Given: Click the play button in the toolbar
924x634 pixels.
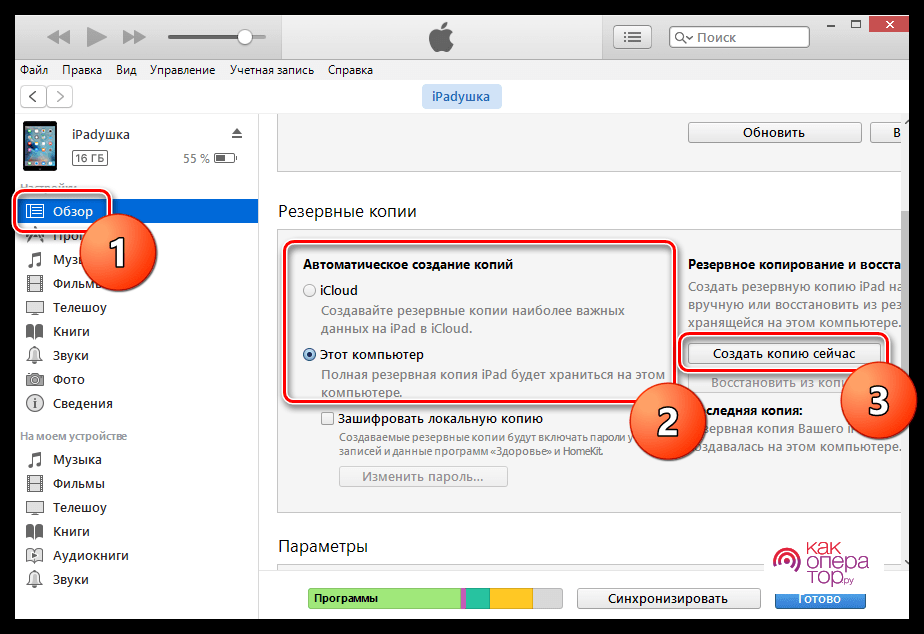Looking at the screenshot, I should point(97,37).
